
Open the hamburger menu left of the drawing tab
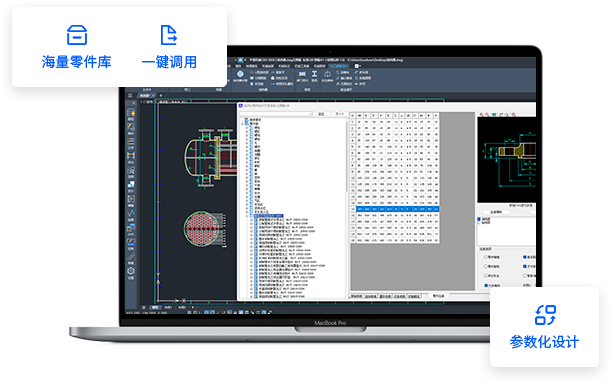click(x=130, y=96)
